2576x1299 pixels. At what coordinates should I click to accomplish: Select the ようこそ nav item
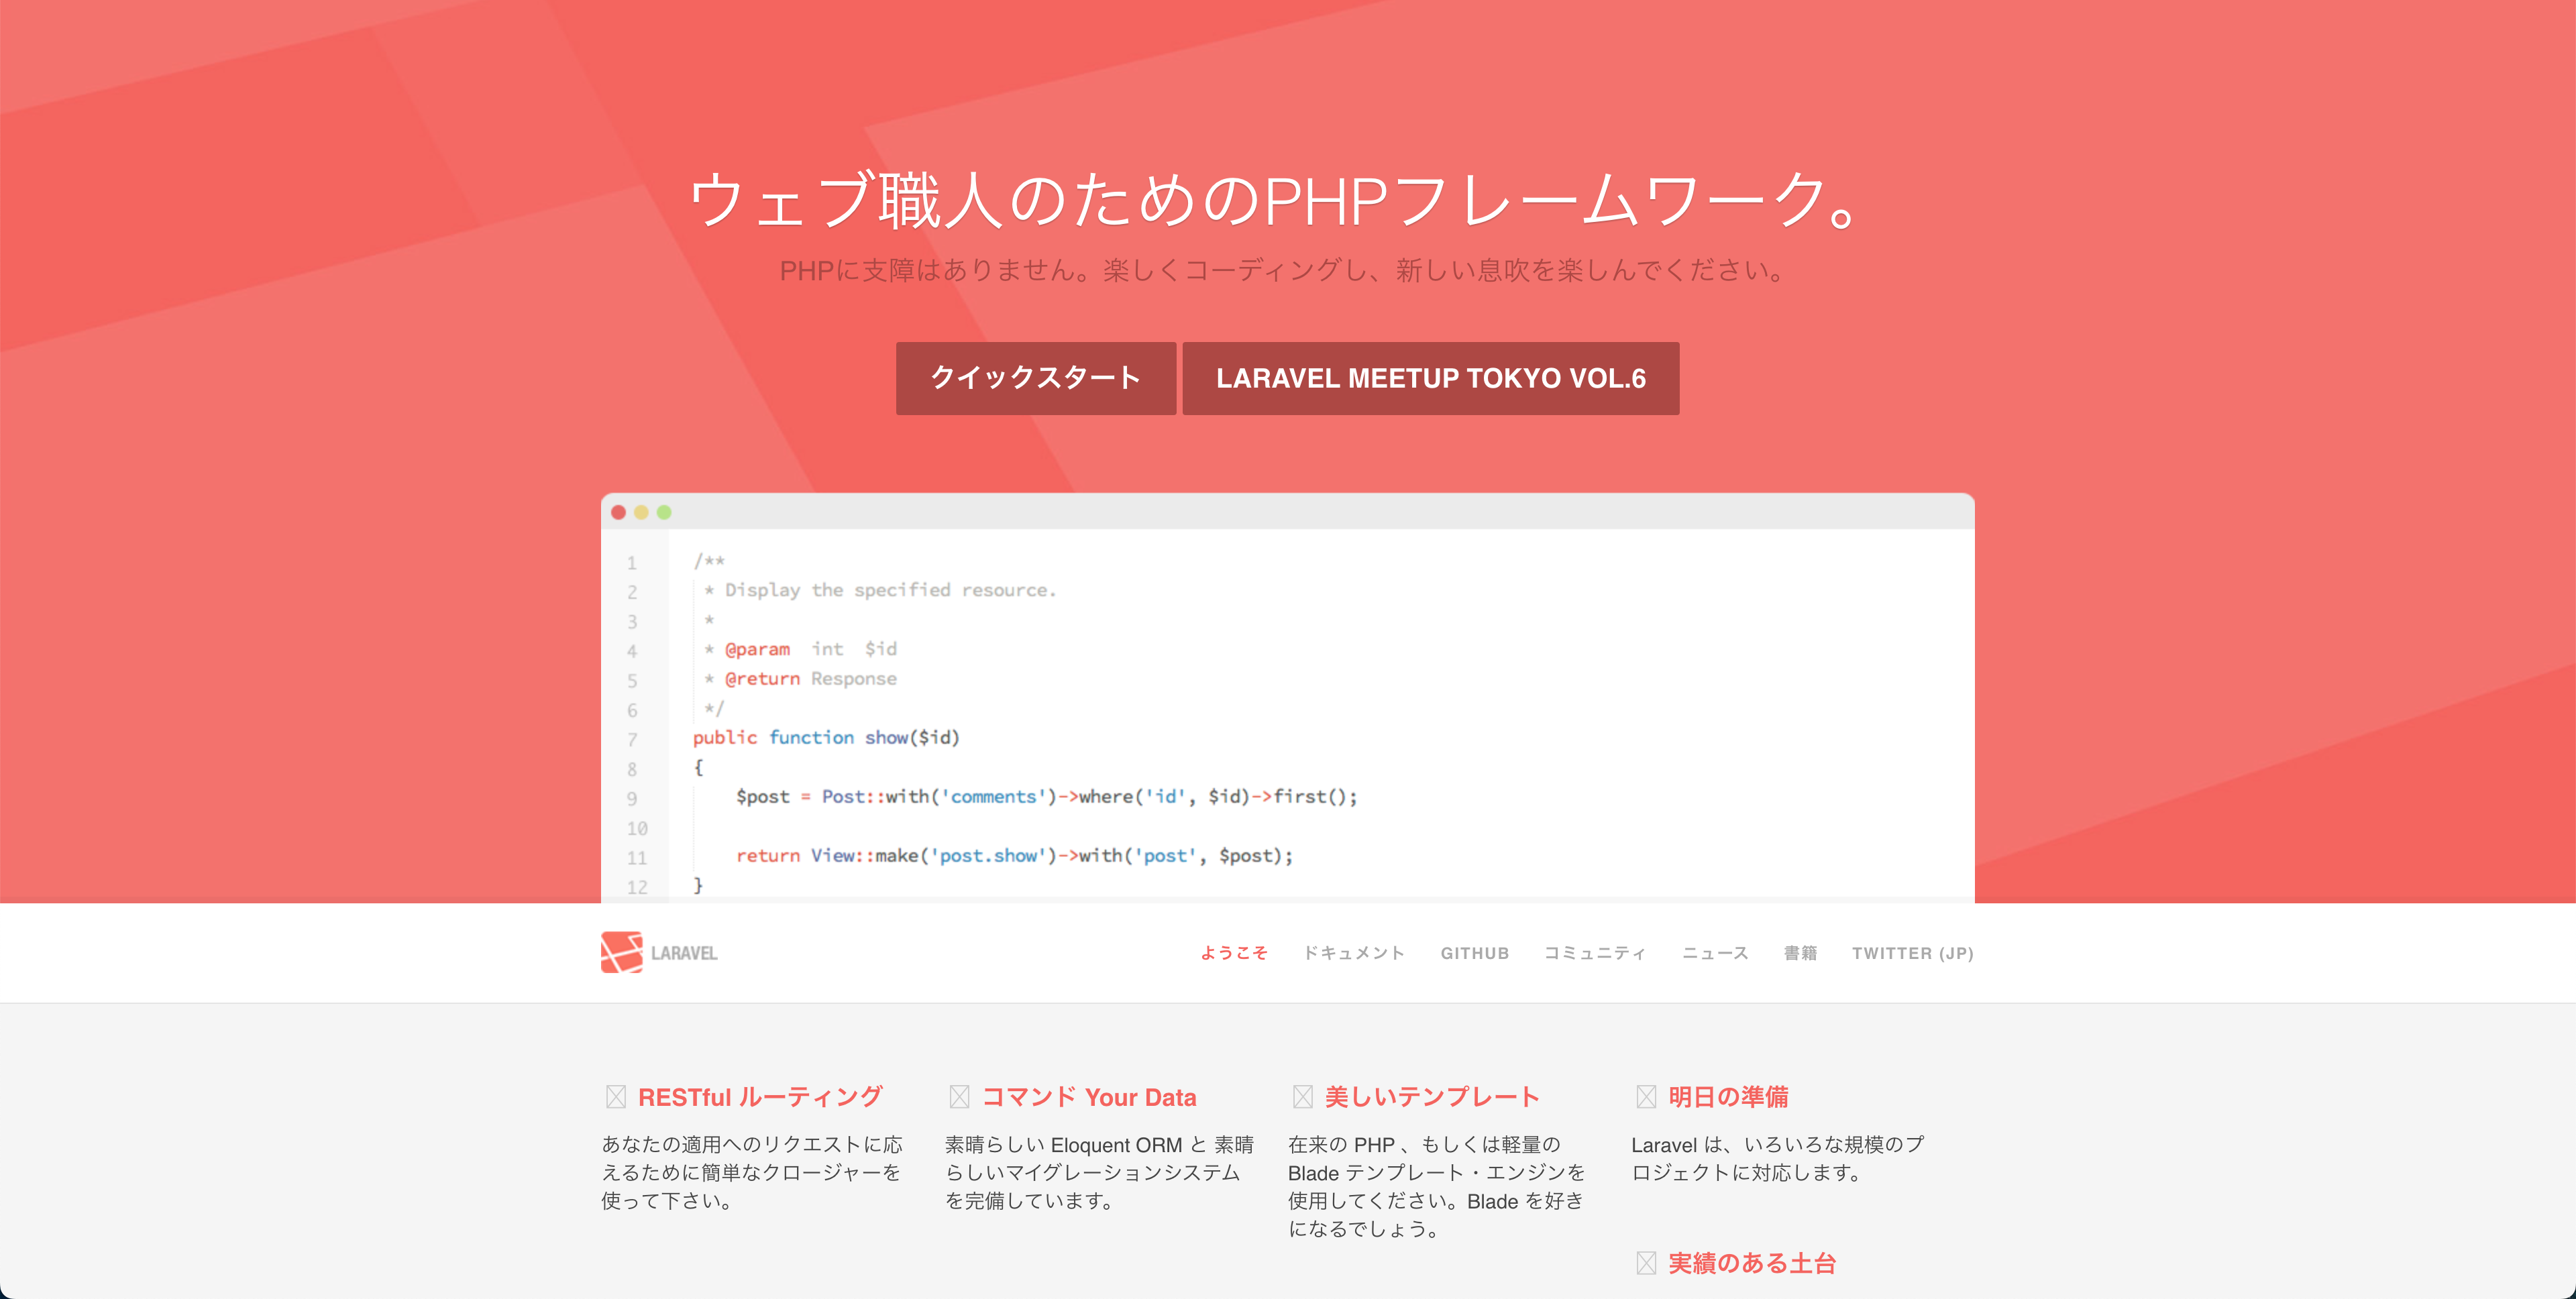pyautogui.click(x=1234, y=953)
